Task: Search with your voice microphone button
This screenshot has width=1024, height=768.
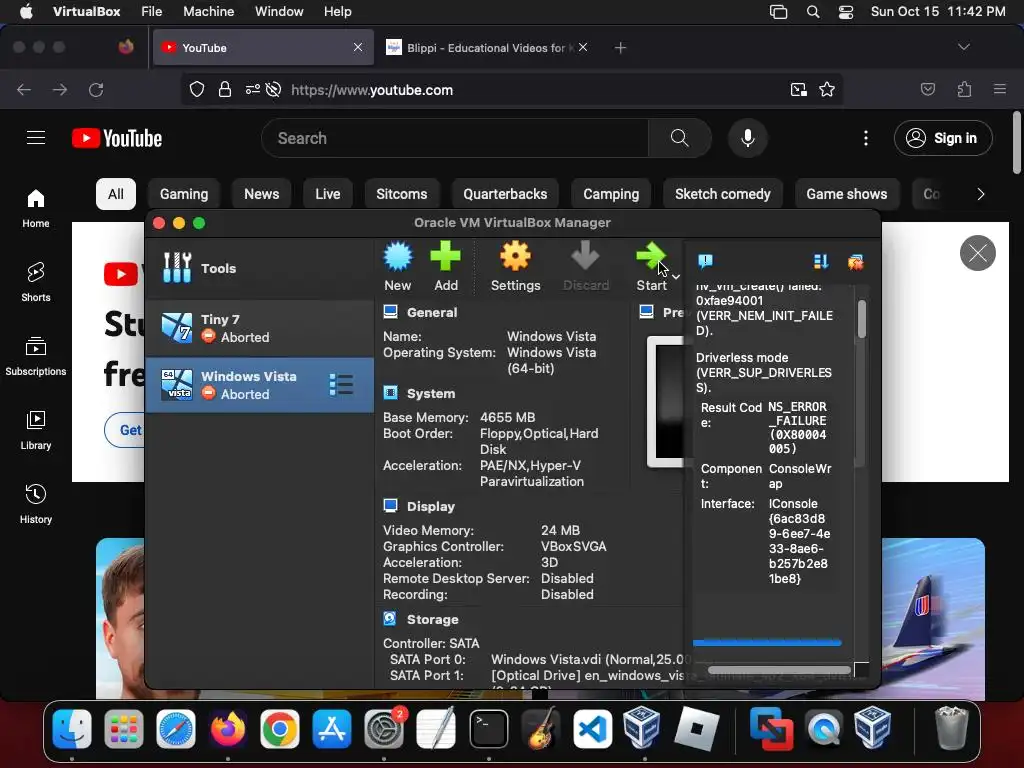Action: (748, 138)
